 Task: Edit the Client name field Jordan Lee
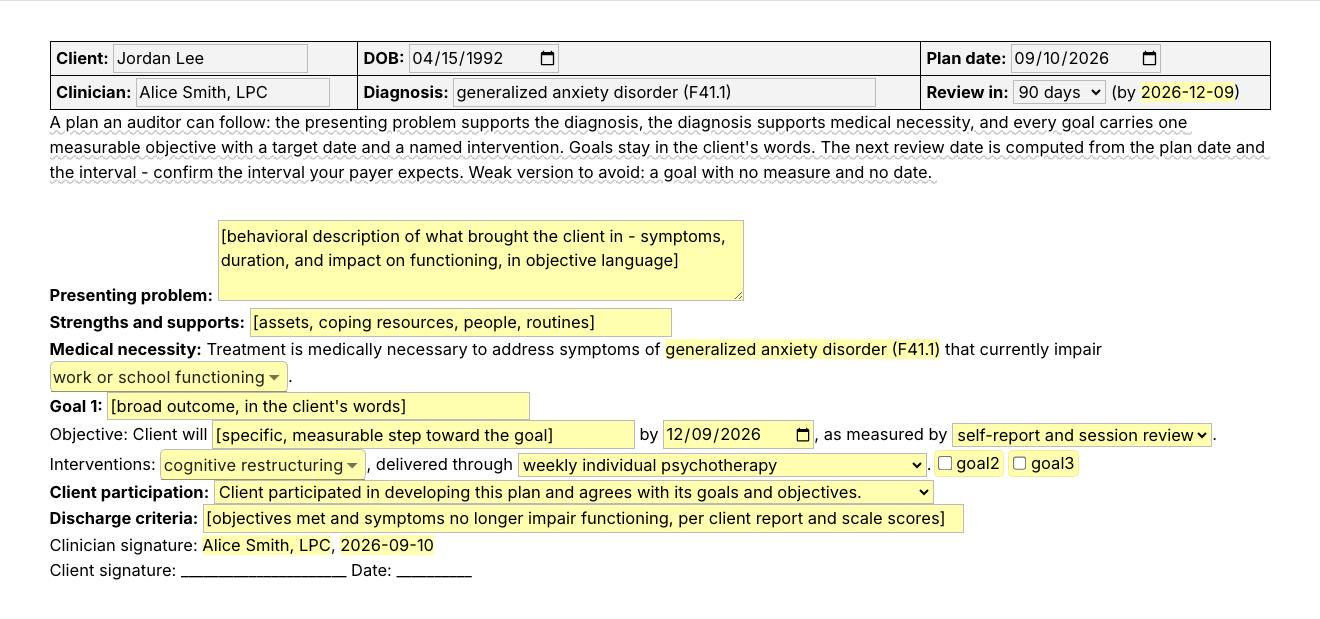[210, 58]
